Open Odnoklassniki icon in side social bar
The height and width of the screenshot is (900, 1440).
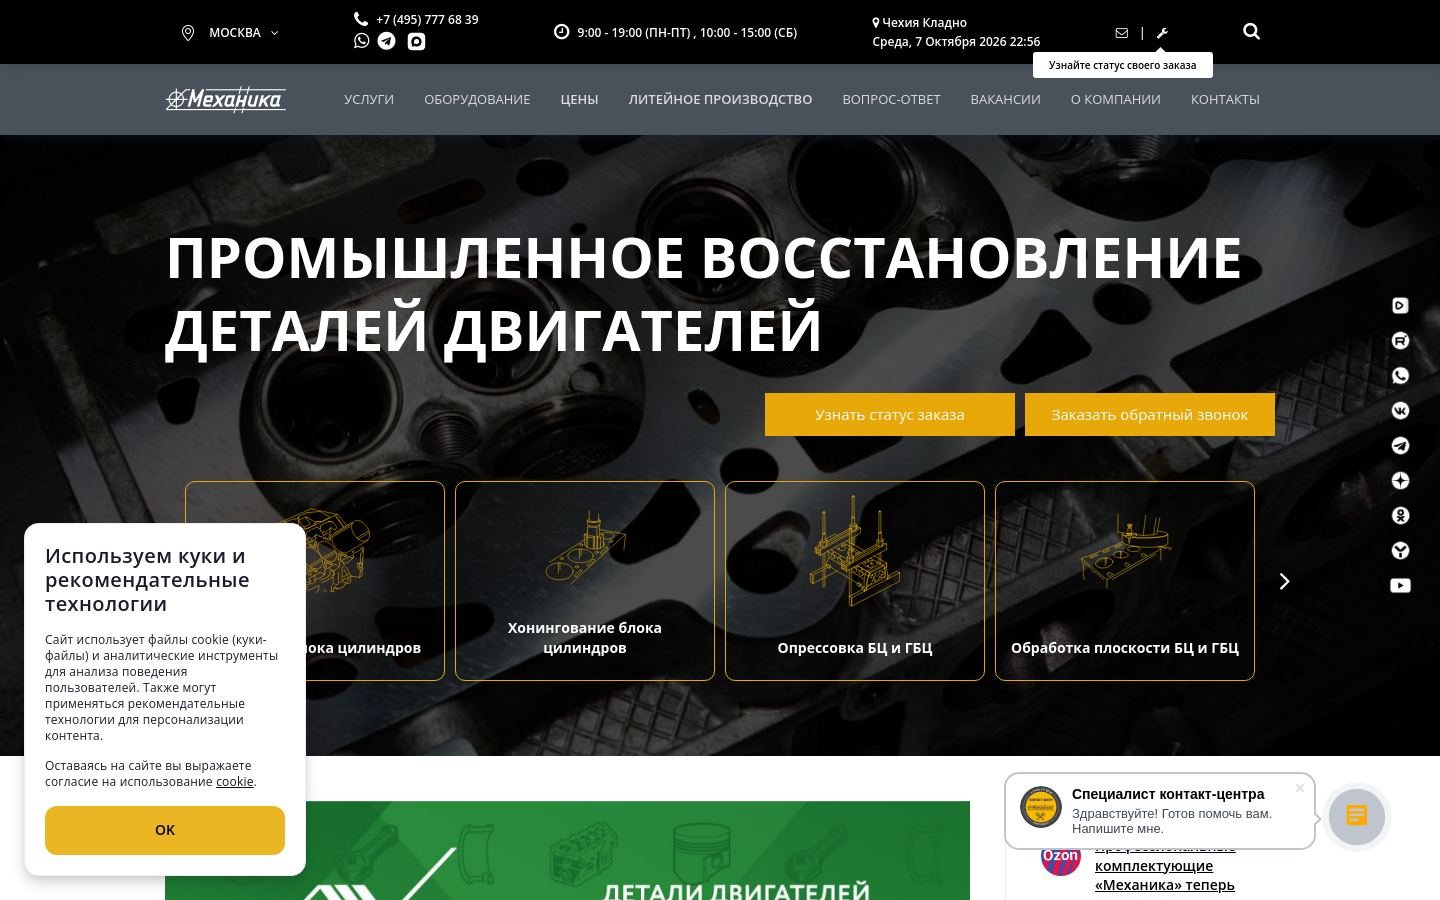1400,516
